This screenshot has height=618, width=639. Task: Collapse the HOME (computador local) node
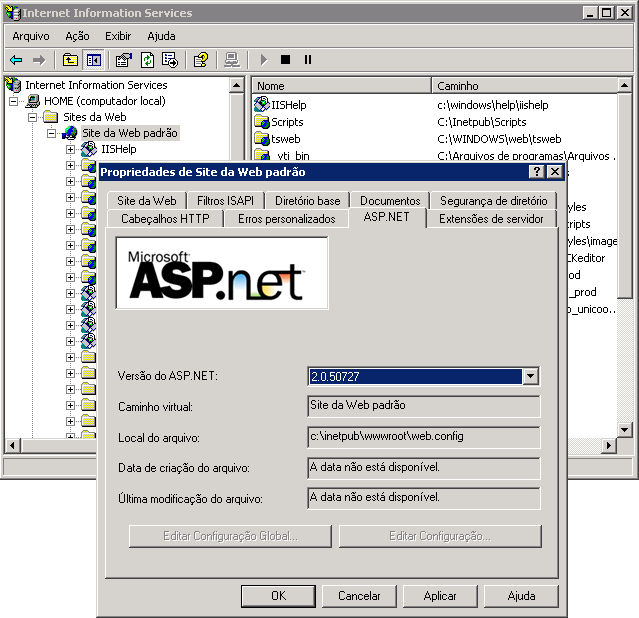(x=14, y=101)
